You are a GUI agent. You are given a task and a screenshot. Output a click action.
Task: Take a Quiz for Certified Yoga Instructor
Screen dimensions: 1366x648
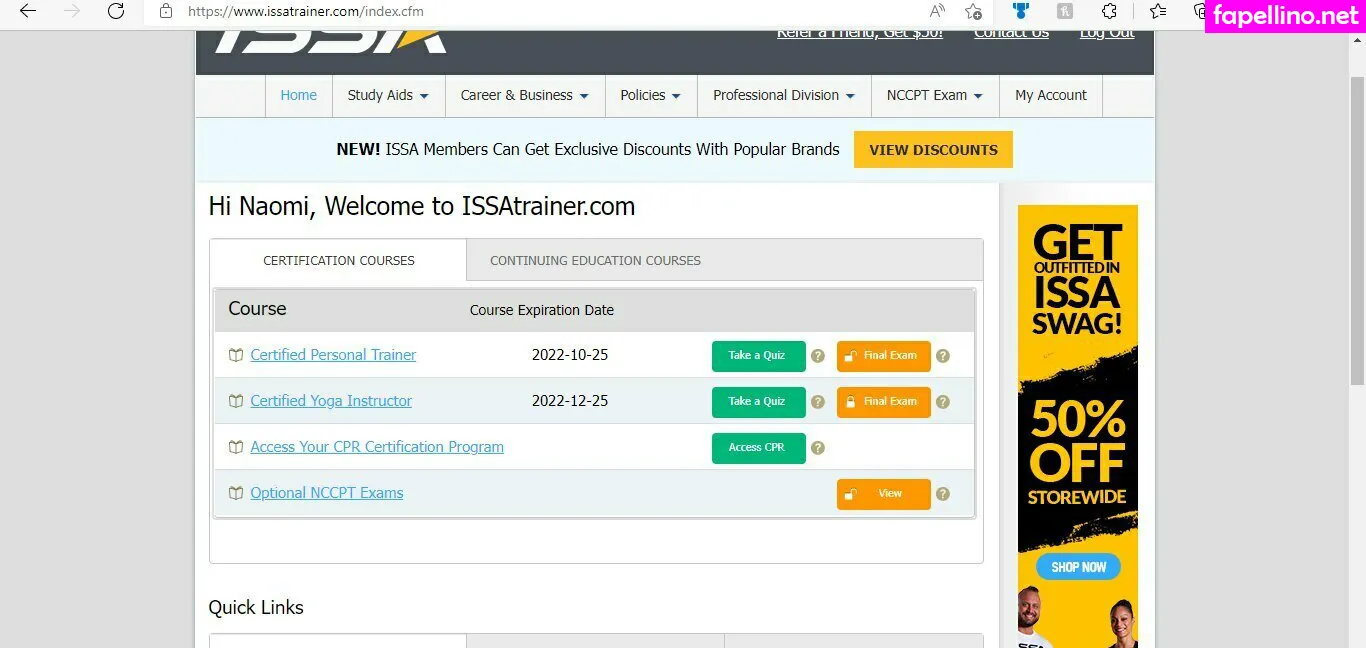coord(758,402)
